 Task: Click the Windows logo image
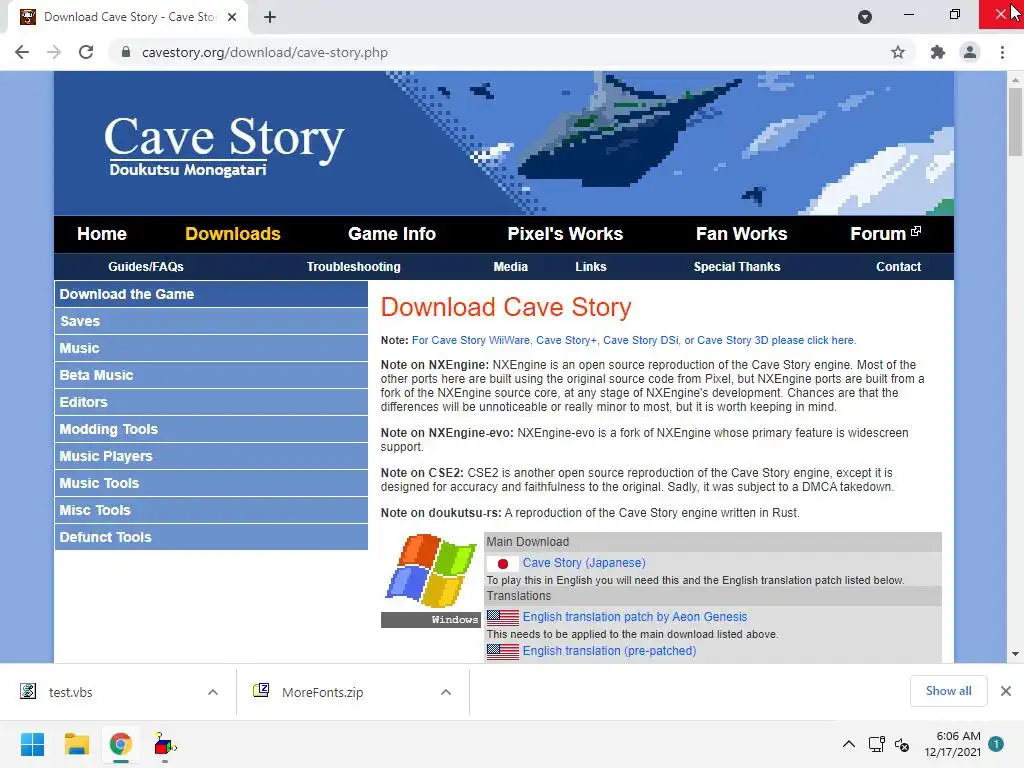[431, 571]
